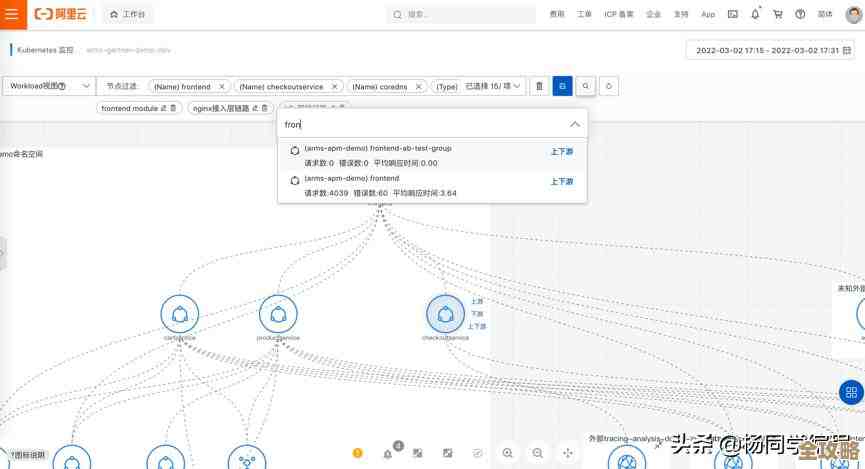Open the App menu item

pyautogui.click(x=708, y=14)
